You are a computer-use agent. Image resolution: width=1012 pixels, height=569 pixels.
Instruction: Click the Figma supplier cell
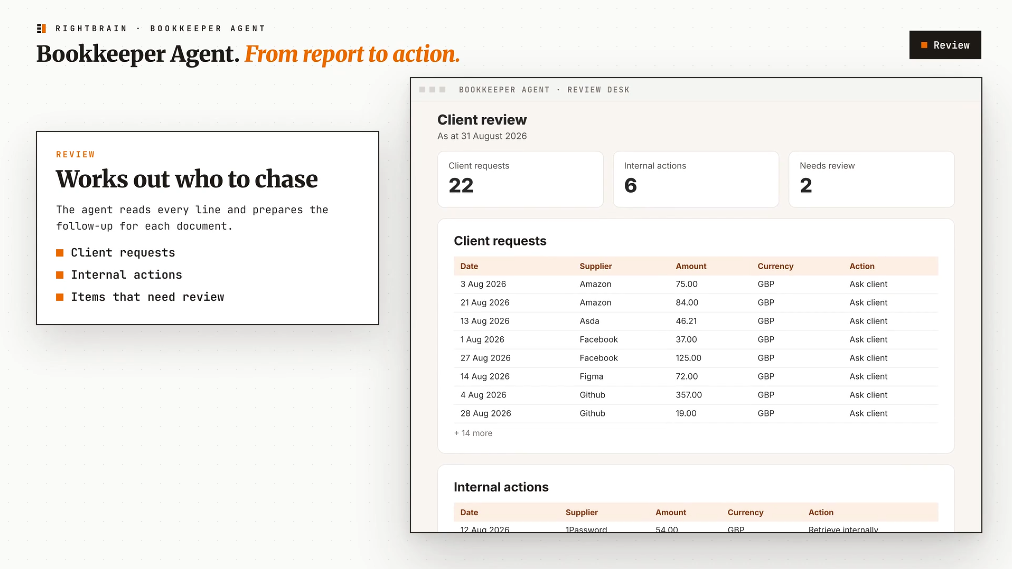tap(591, 376)
